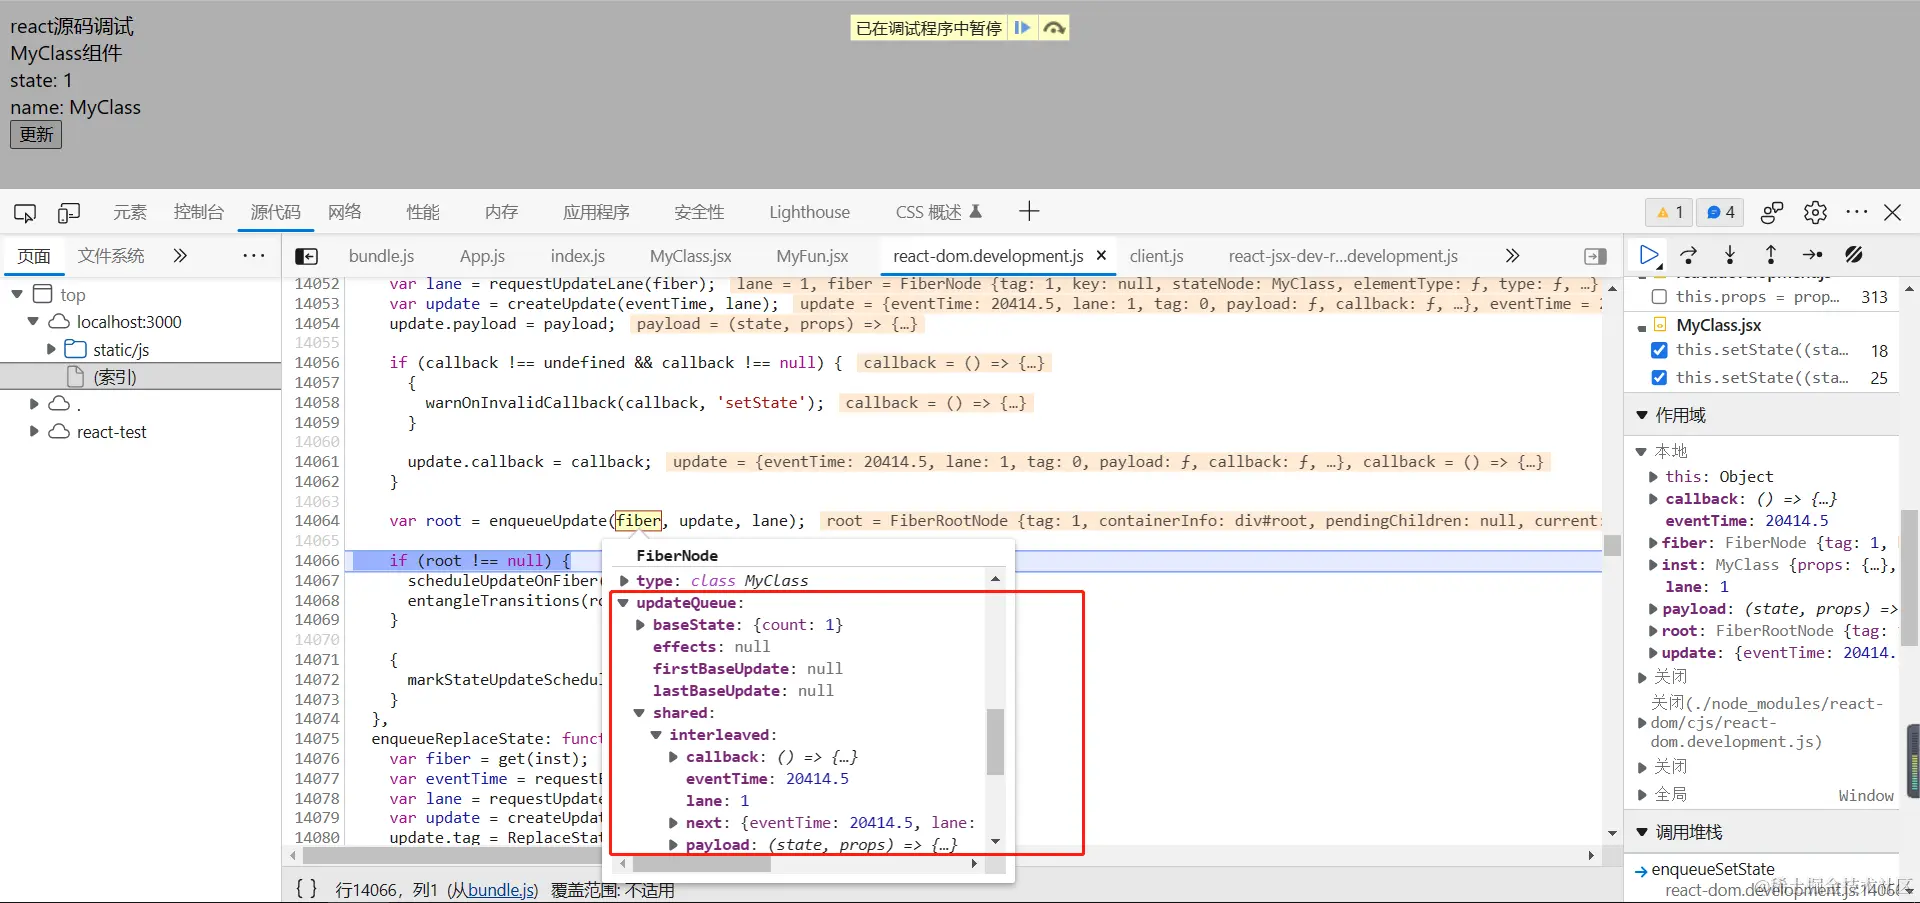Open the bundle.js file tab

pyautogui.click(x=381, y=256)
